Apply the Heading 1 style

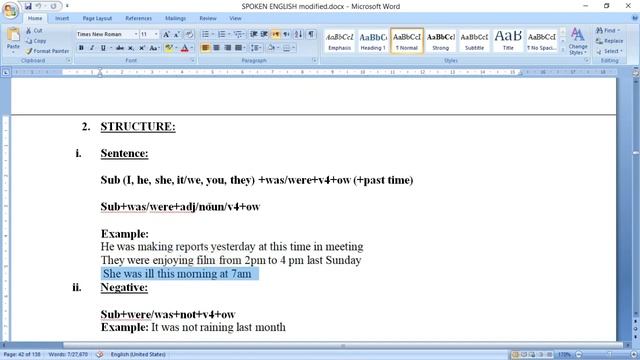(373, 41)
